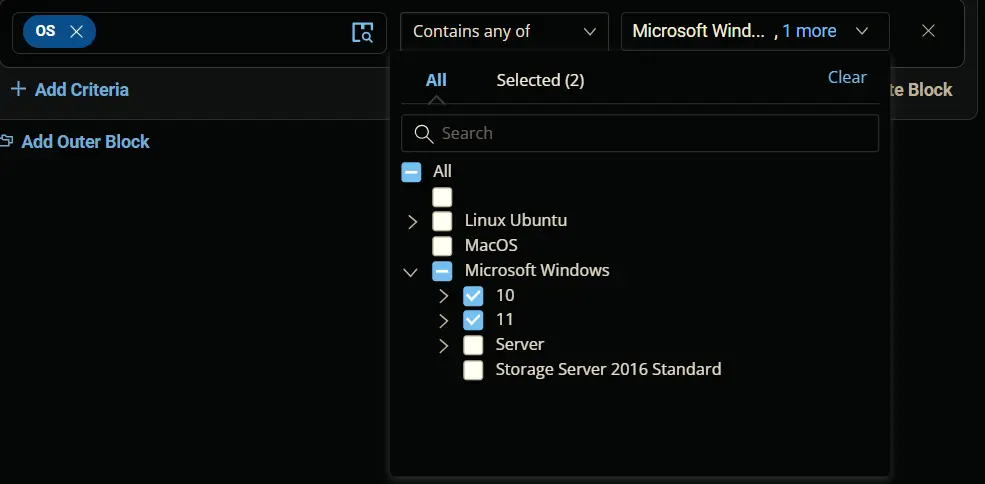Screen dimensions: 985x484
Task: Click the Server label text
Action: tap(520, 344)
